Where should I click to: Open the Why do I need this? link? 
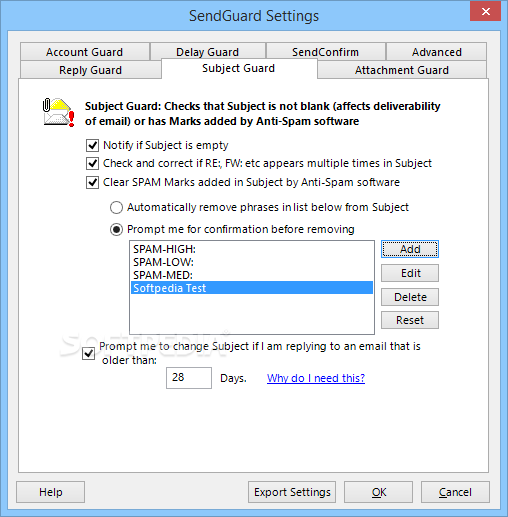tap(316, 378)
